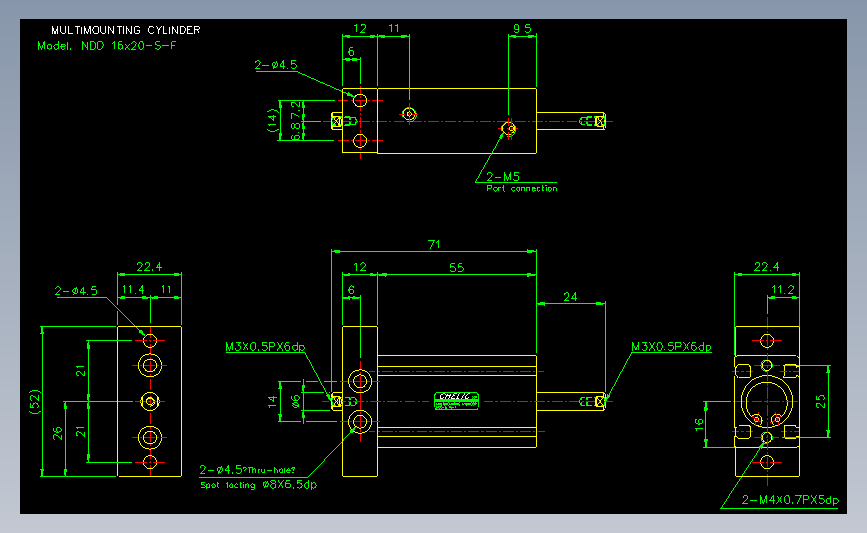
Task: Select the 16 vertical dimension
Action: tap(699, 425)
